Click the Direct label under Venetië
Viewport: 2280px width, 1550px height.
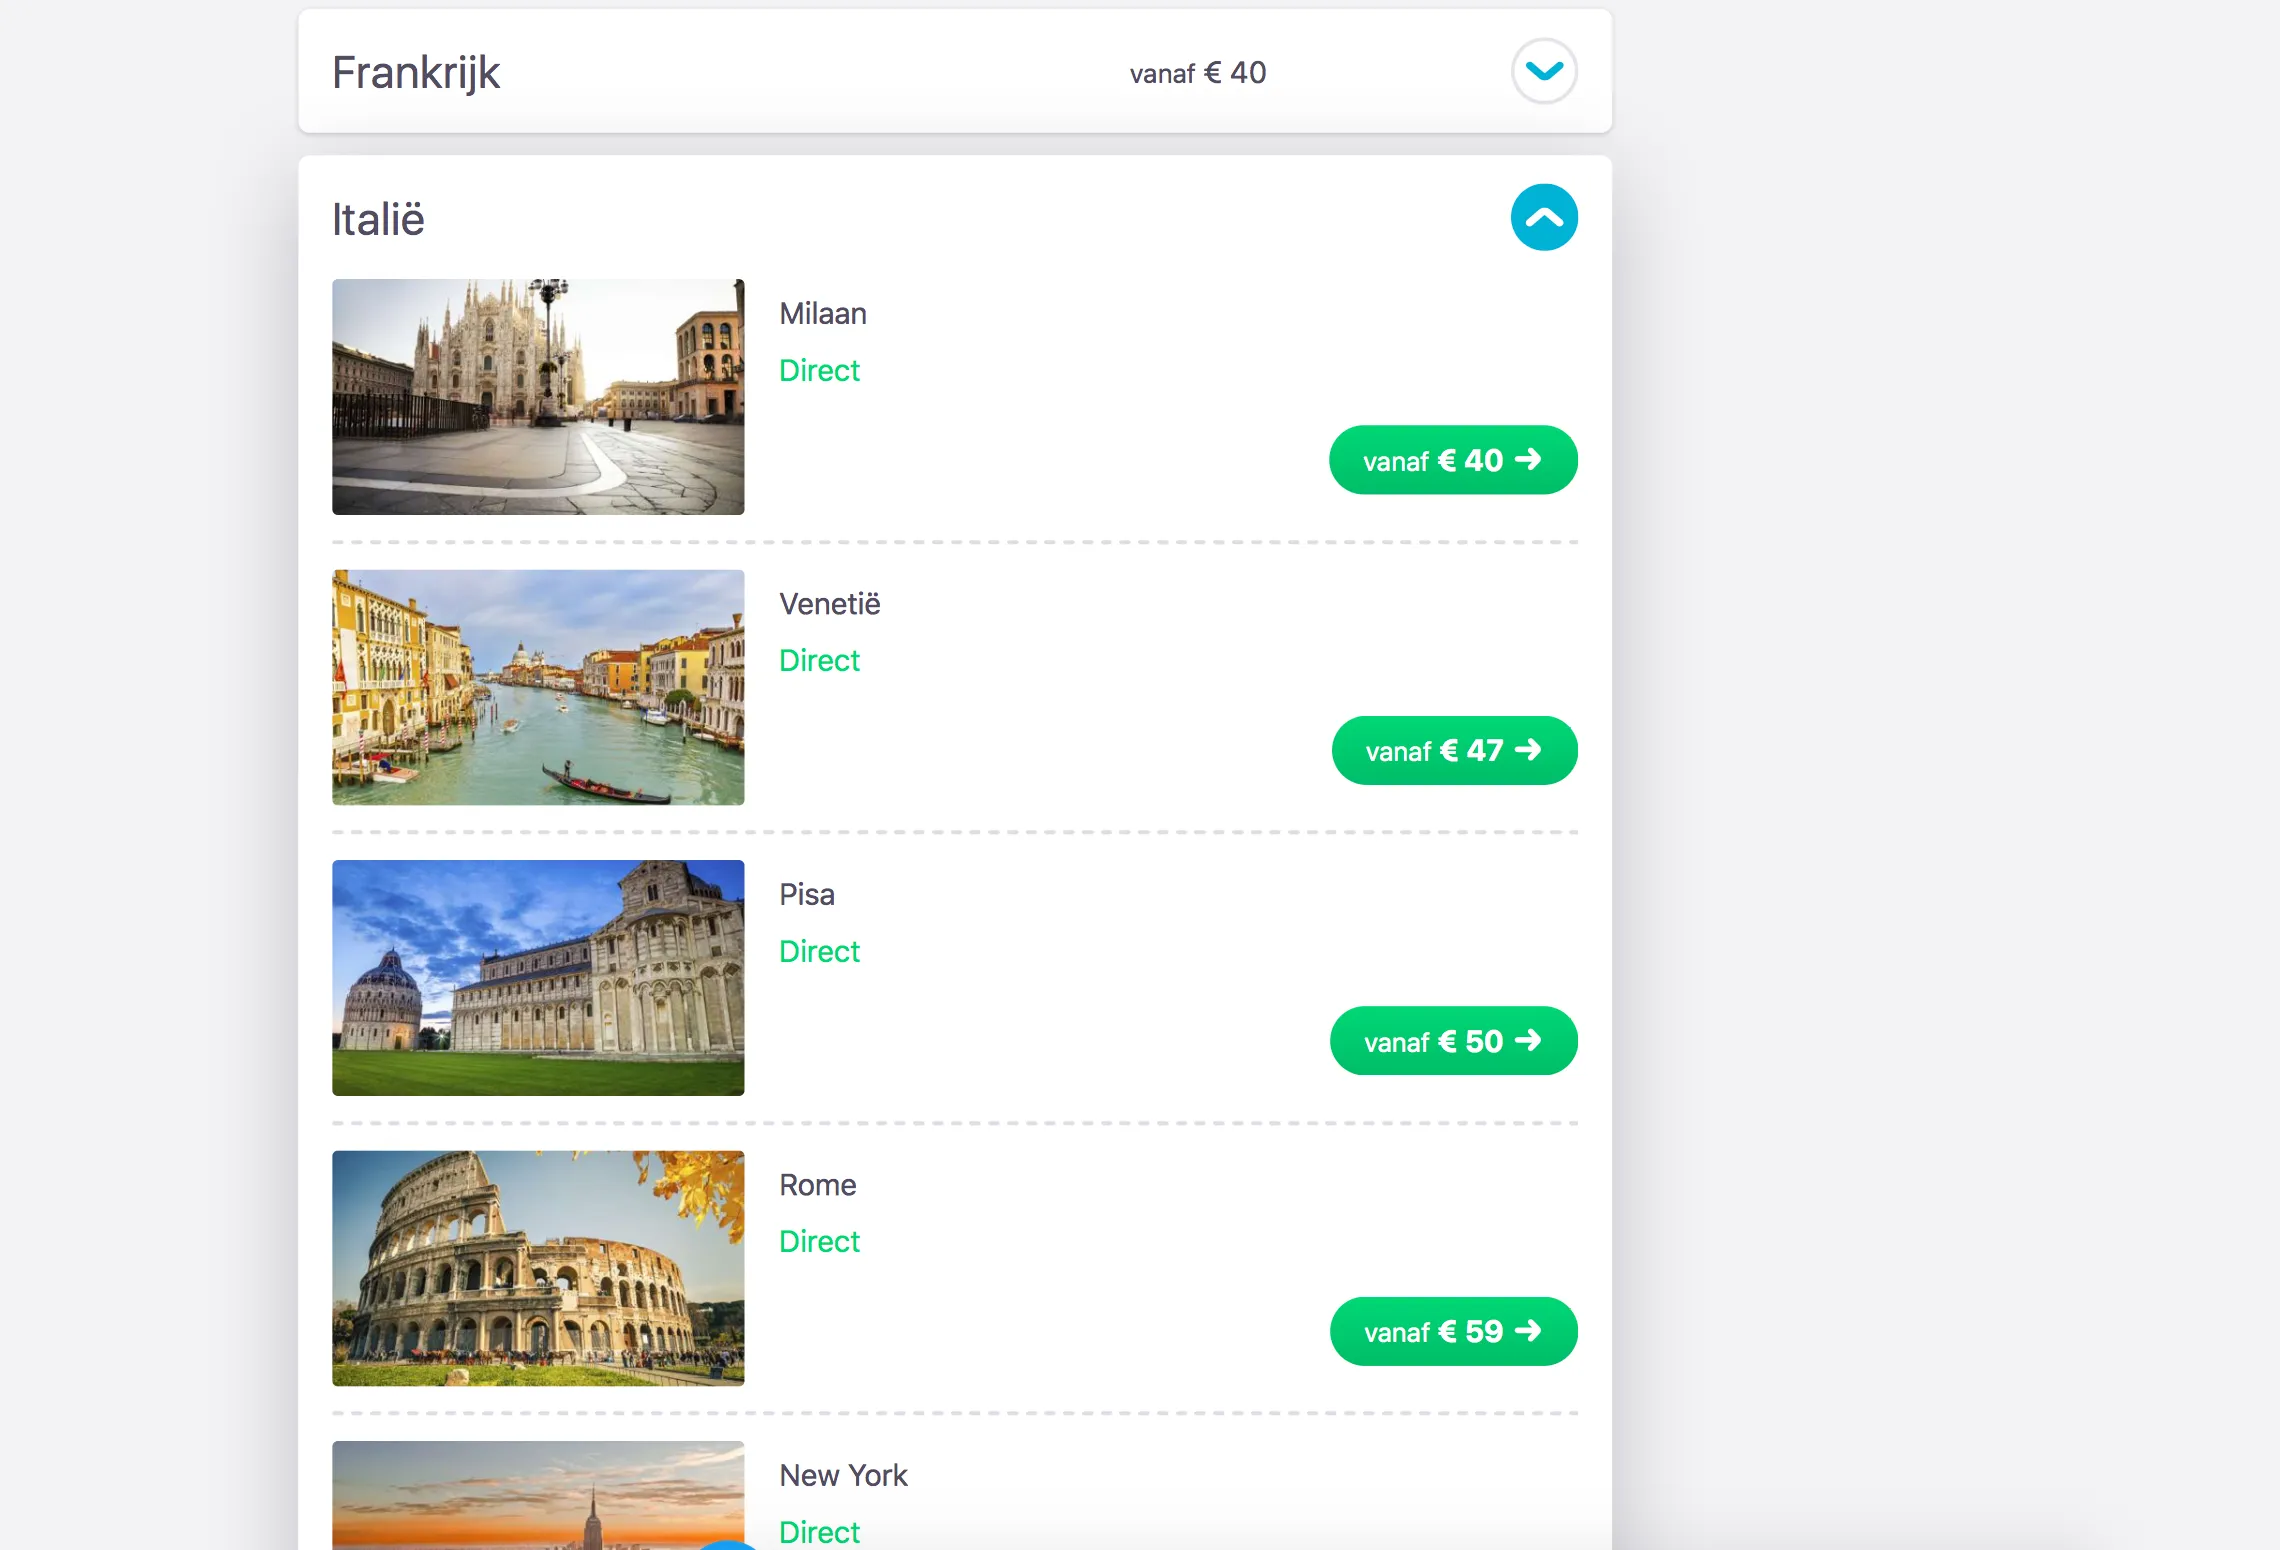click(x=819, y=661)
